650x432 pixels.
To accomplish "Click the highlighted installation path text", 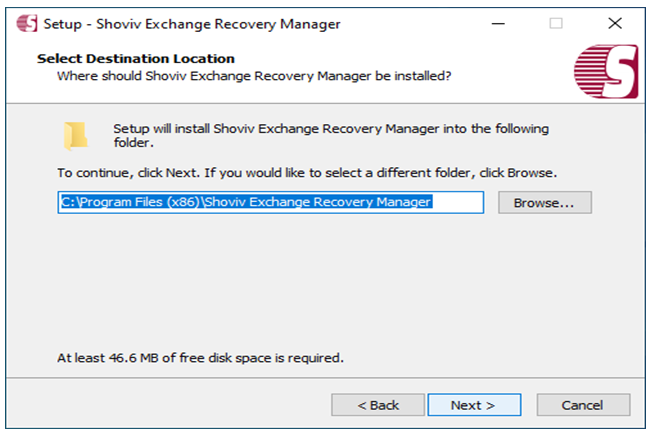I will (x=246, y=202).
